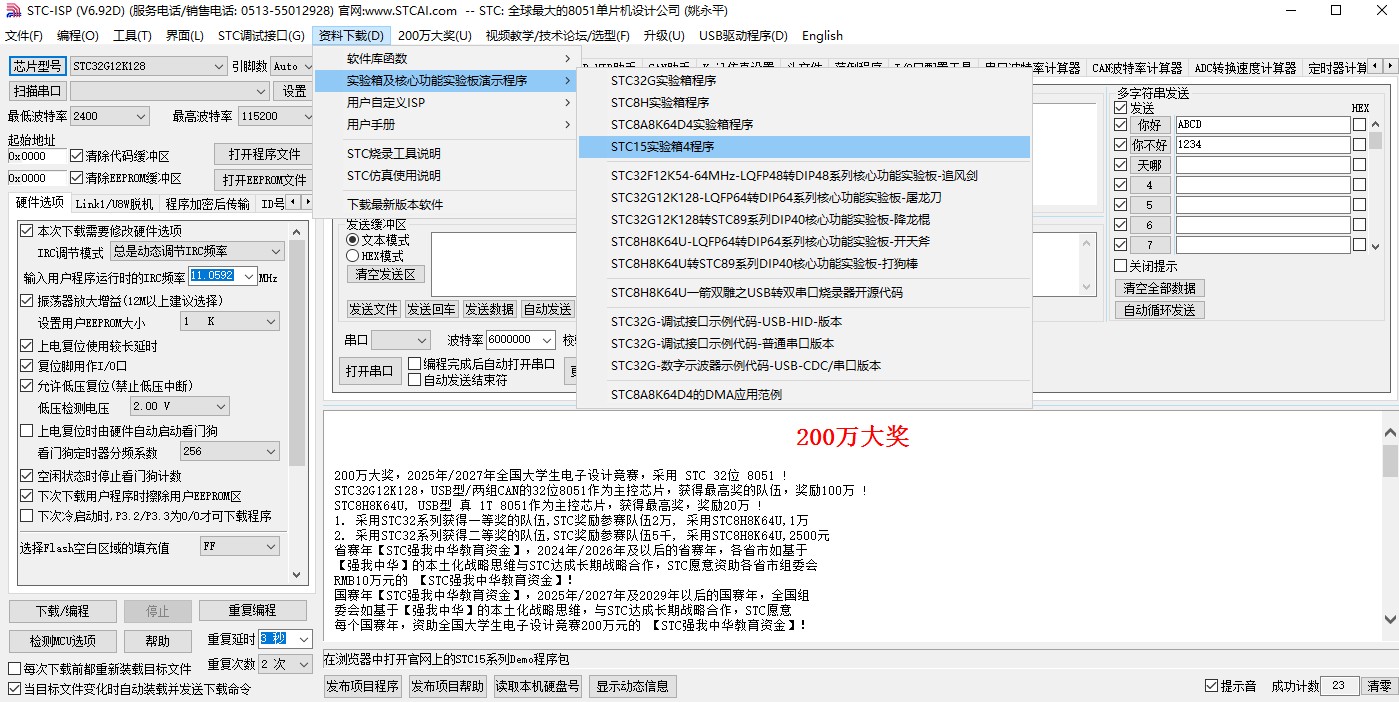This screenshot has height=702, width=1399.
Task: Expand 软件库函数 submenu
Action: [446, 58]
